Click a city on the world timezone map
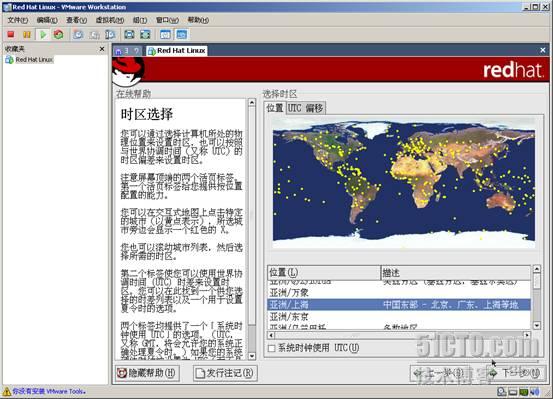Image resolution: width=553 pixels, height=399 pixels. [x=404, y=183]
